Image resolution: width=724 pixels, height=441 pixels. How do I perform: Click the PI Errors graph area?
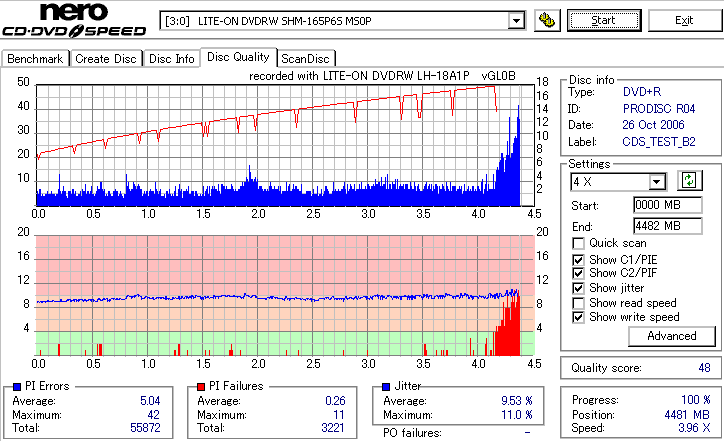click(285, 145)
